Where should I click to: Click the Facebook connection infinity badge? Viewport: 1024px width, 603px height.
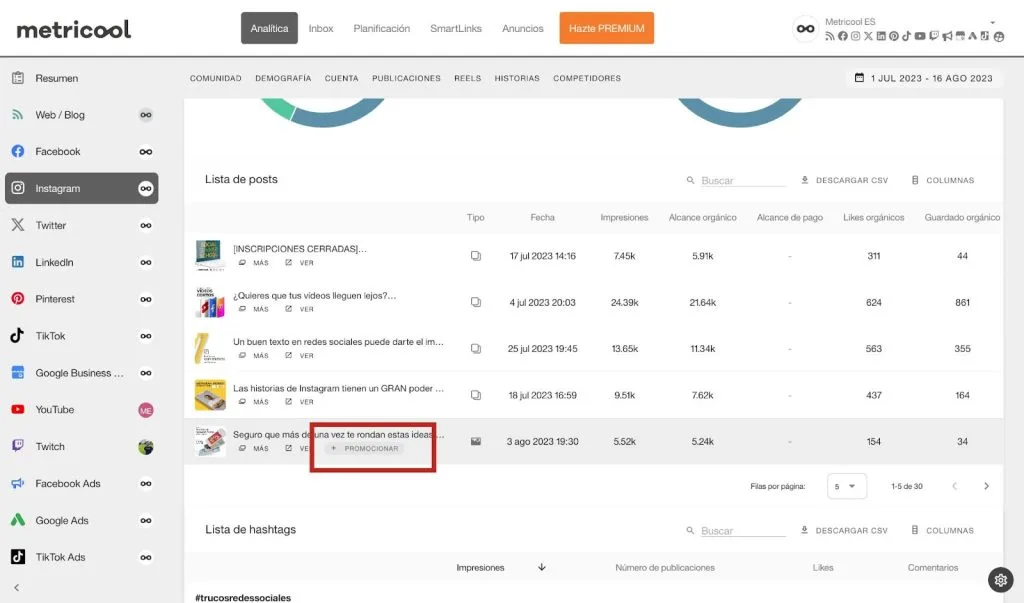click(146, 152)
